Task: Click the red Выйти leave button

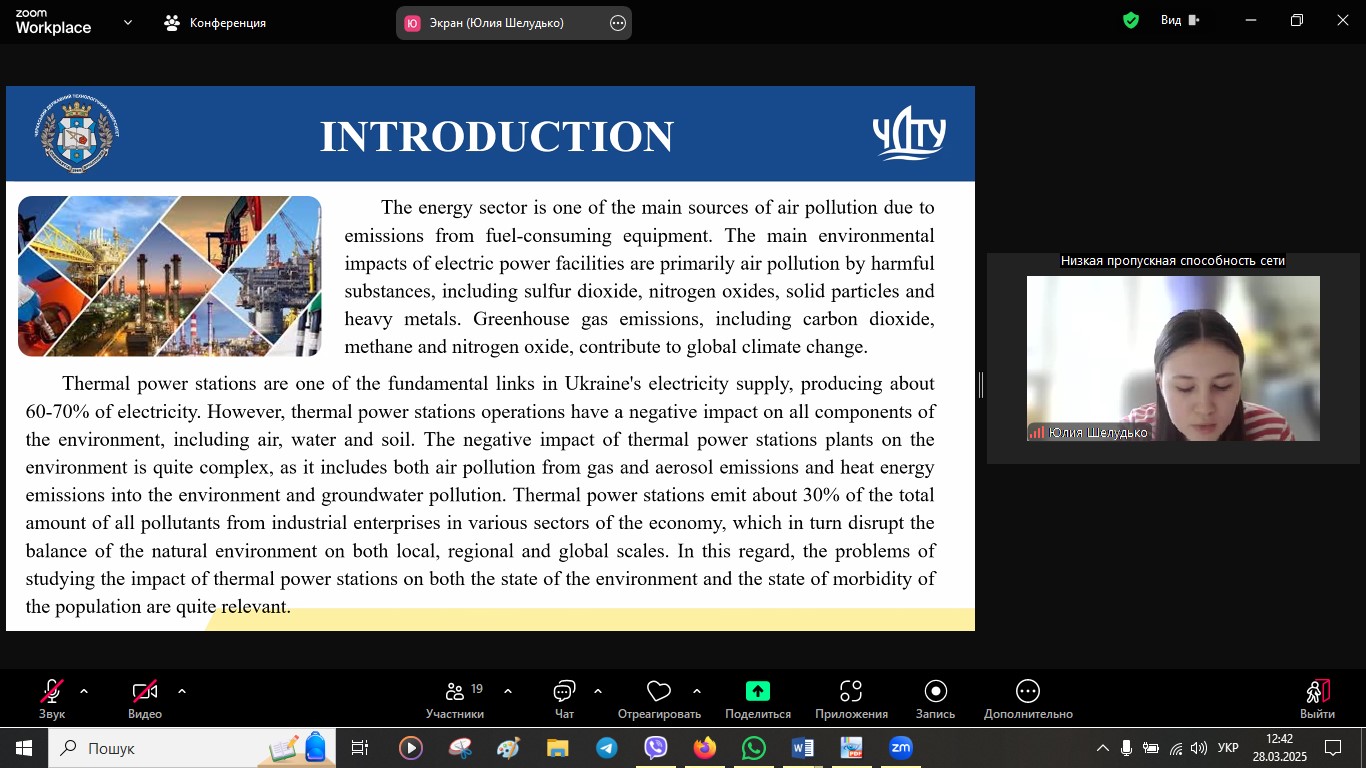Action: click(x=1317, y=698)
